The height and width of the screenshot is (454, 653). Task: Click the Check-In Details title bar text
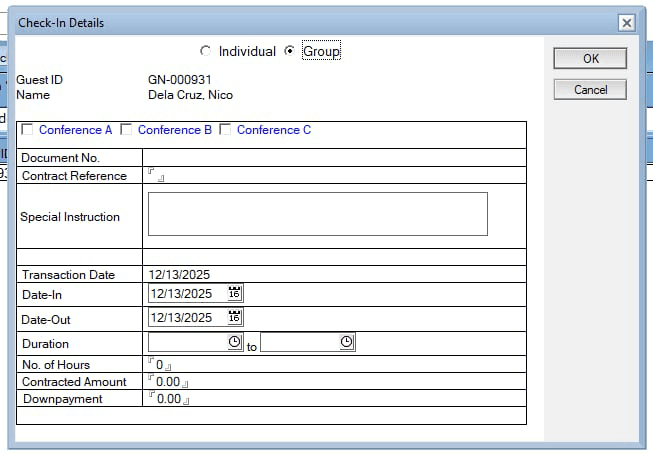click(x=61, y=23)
